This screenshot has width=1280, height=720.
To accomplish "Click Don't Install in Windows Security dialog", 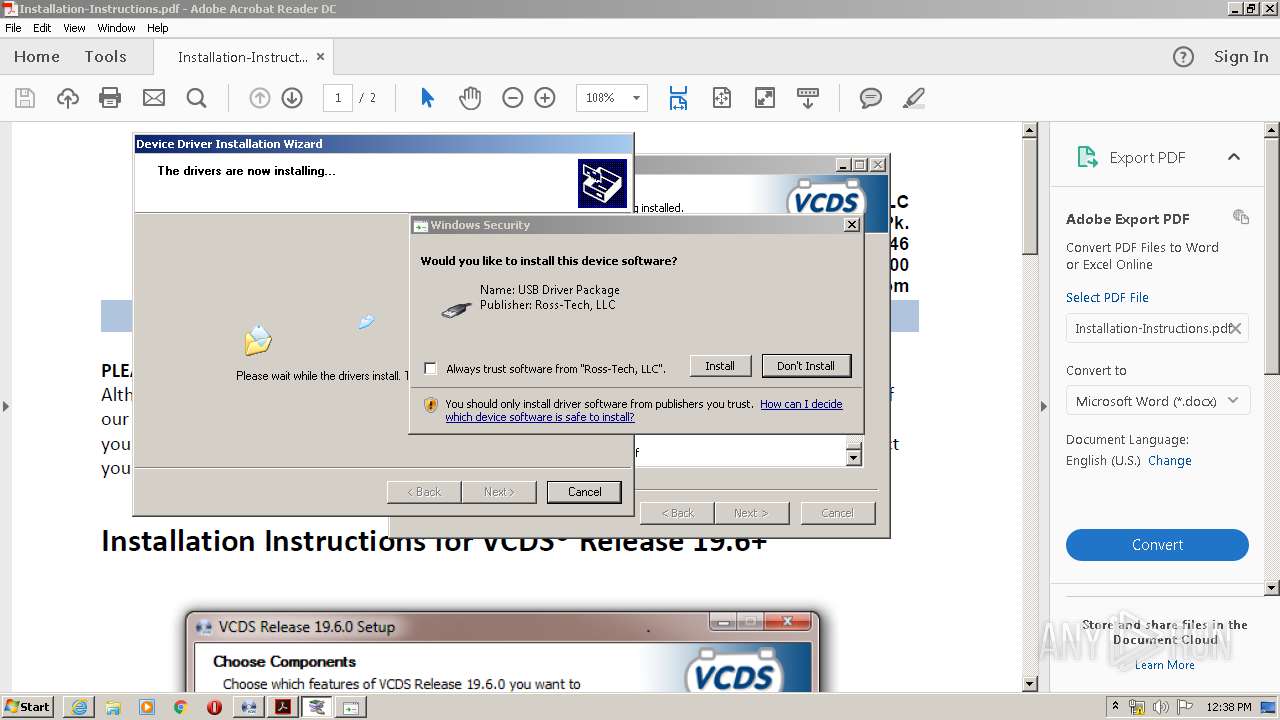I will click(x=806, y=366).
